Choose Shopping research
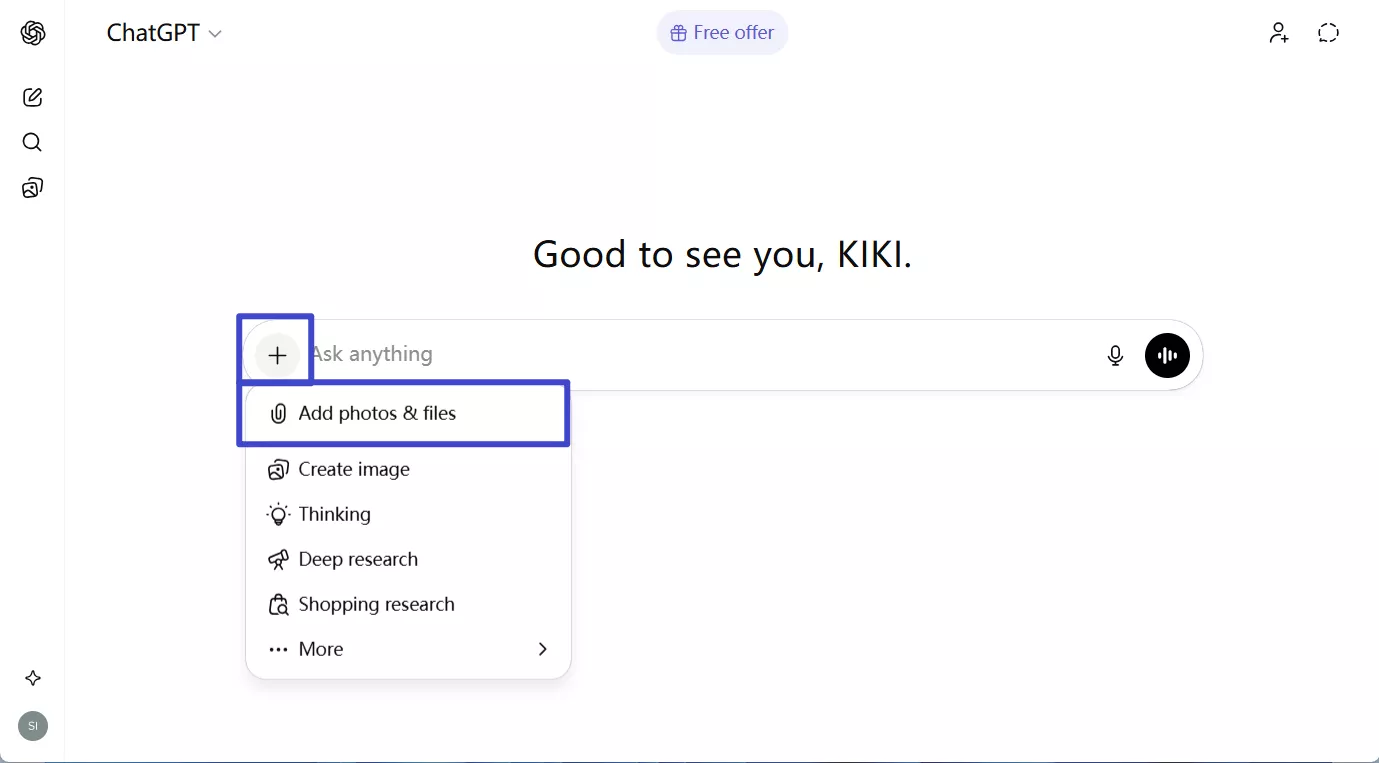Viewport: 1379px width, 763px height. [x=375, y=604]
